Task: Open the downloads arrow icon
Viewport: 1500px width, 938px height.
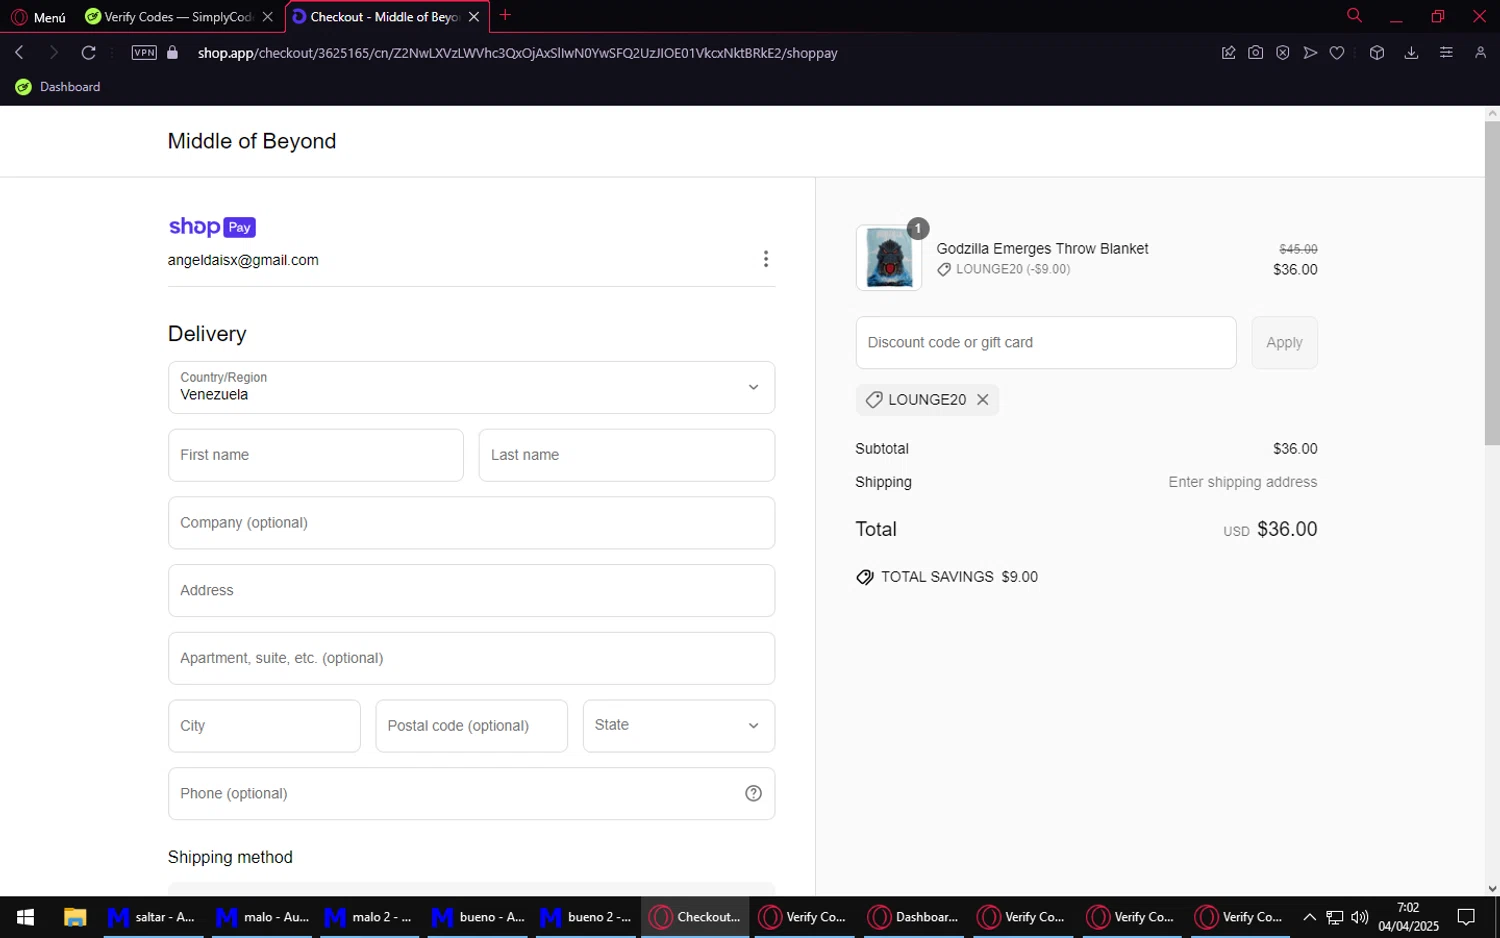Action: pyautogui.click(x=1411, y=53)
